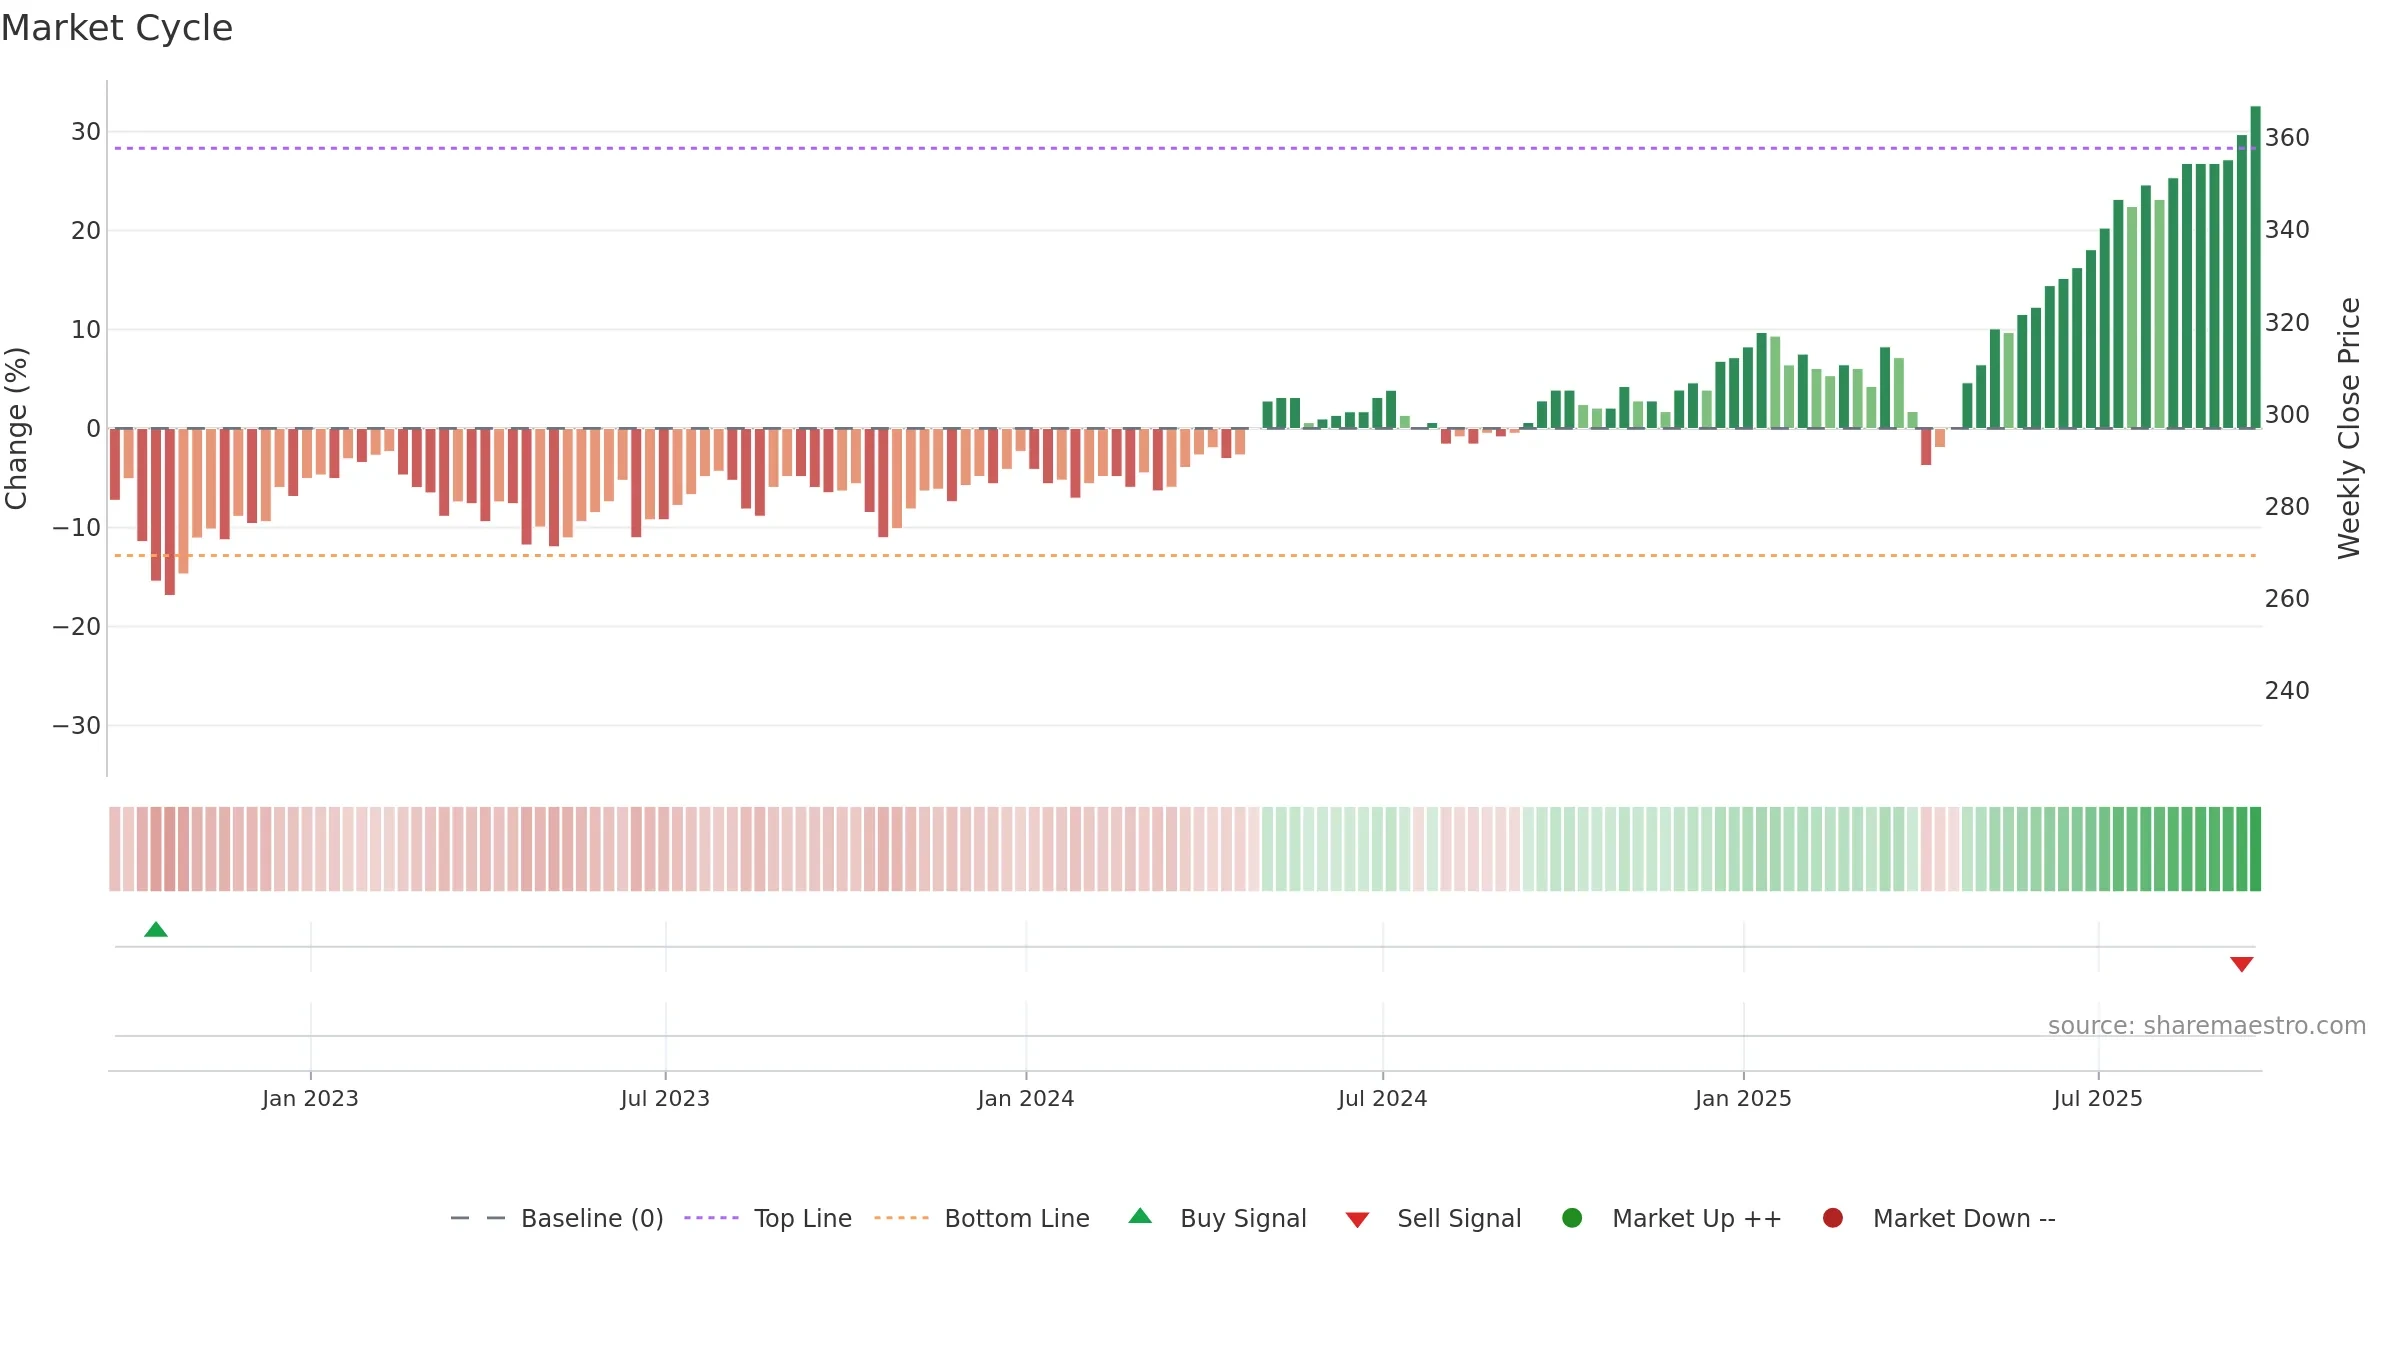Click the '360' right axis tick label

2287,138
